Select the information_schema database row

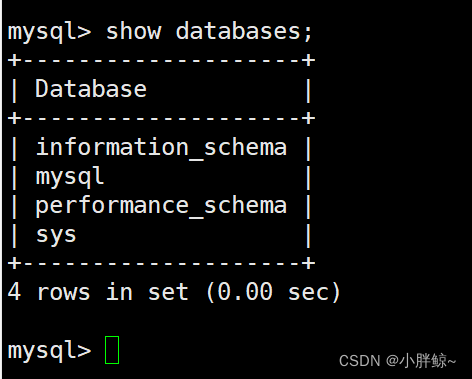[161, 147]
